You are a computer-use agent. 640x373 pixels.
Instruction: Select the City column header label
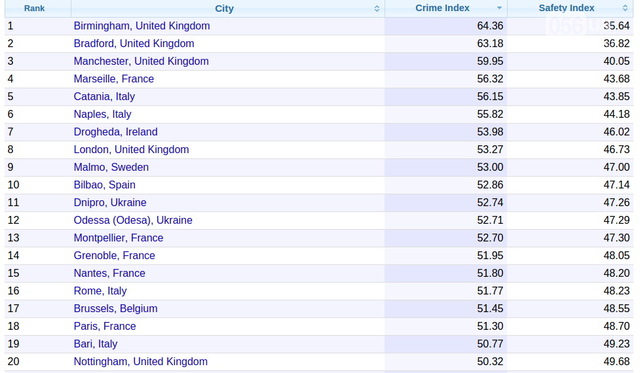click(224, 9)
